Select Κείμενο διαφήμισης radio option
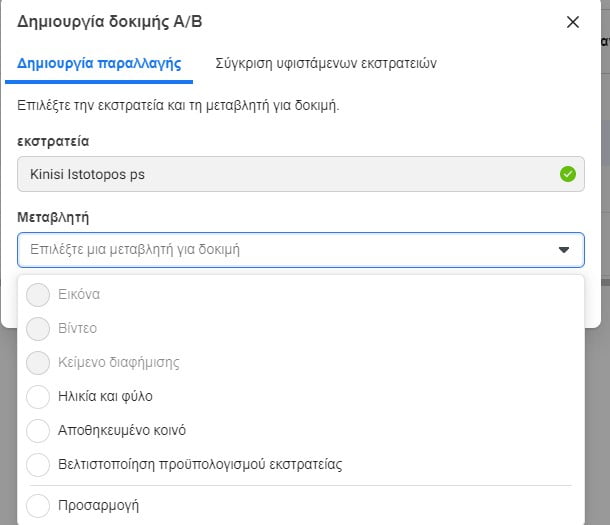This screenshot has height=525, width=610. pos(38,362)
